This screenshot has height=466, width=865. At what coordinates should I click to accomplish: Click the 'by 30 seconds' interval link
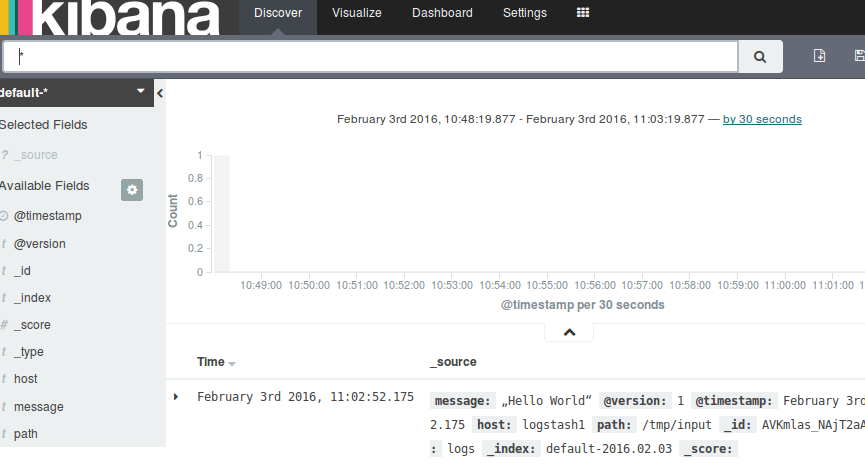click(x=762, y=119)
